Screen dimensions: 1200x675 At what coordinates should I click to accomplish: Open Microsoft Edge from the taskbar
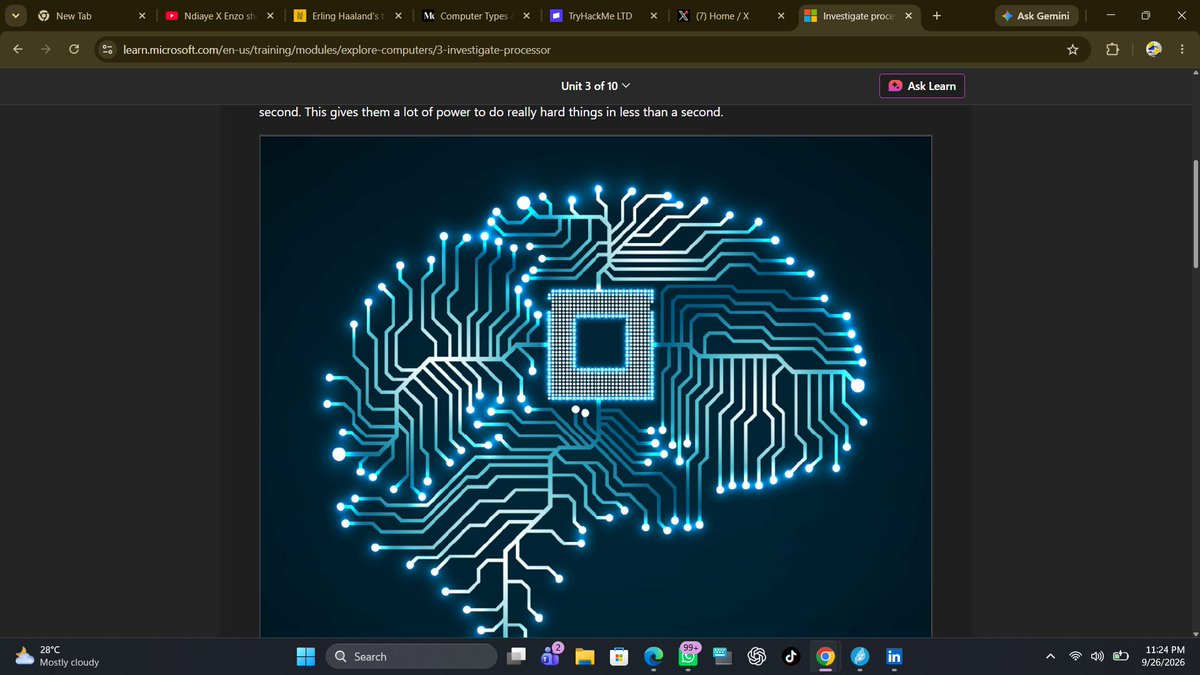653,656
